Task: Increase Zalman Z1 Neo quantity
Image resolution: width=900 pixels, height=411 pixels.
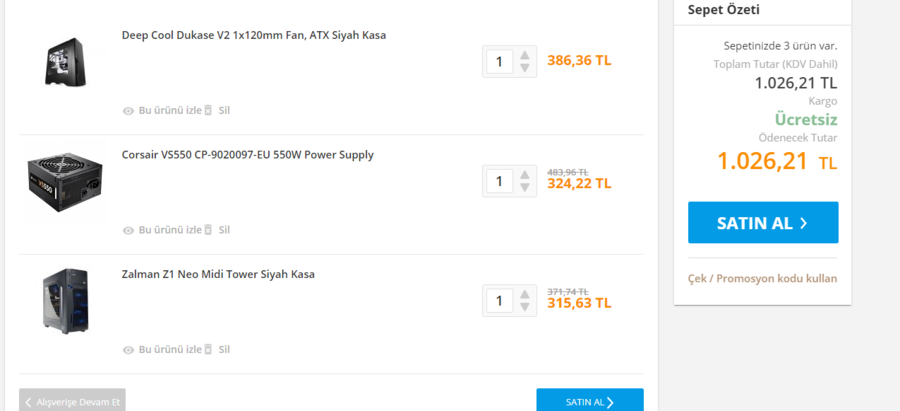Action: pyautogui.click(x=525, y=294)
